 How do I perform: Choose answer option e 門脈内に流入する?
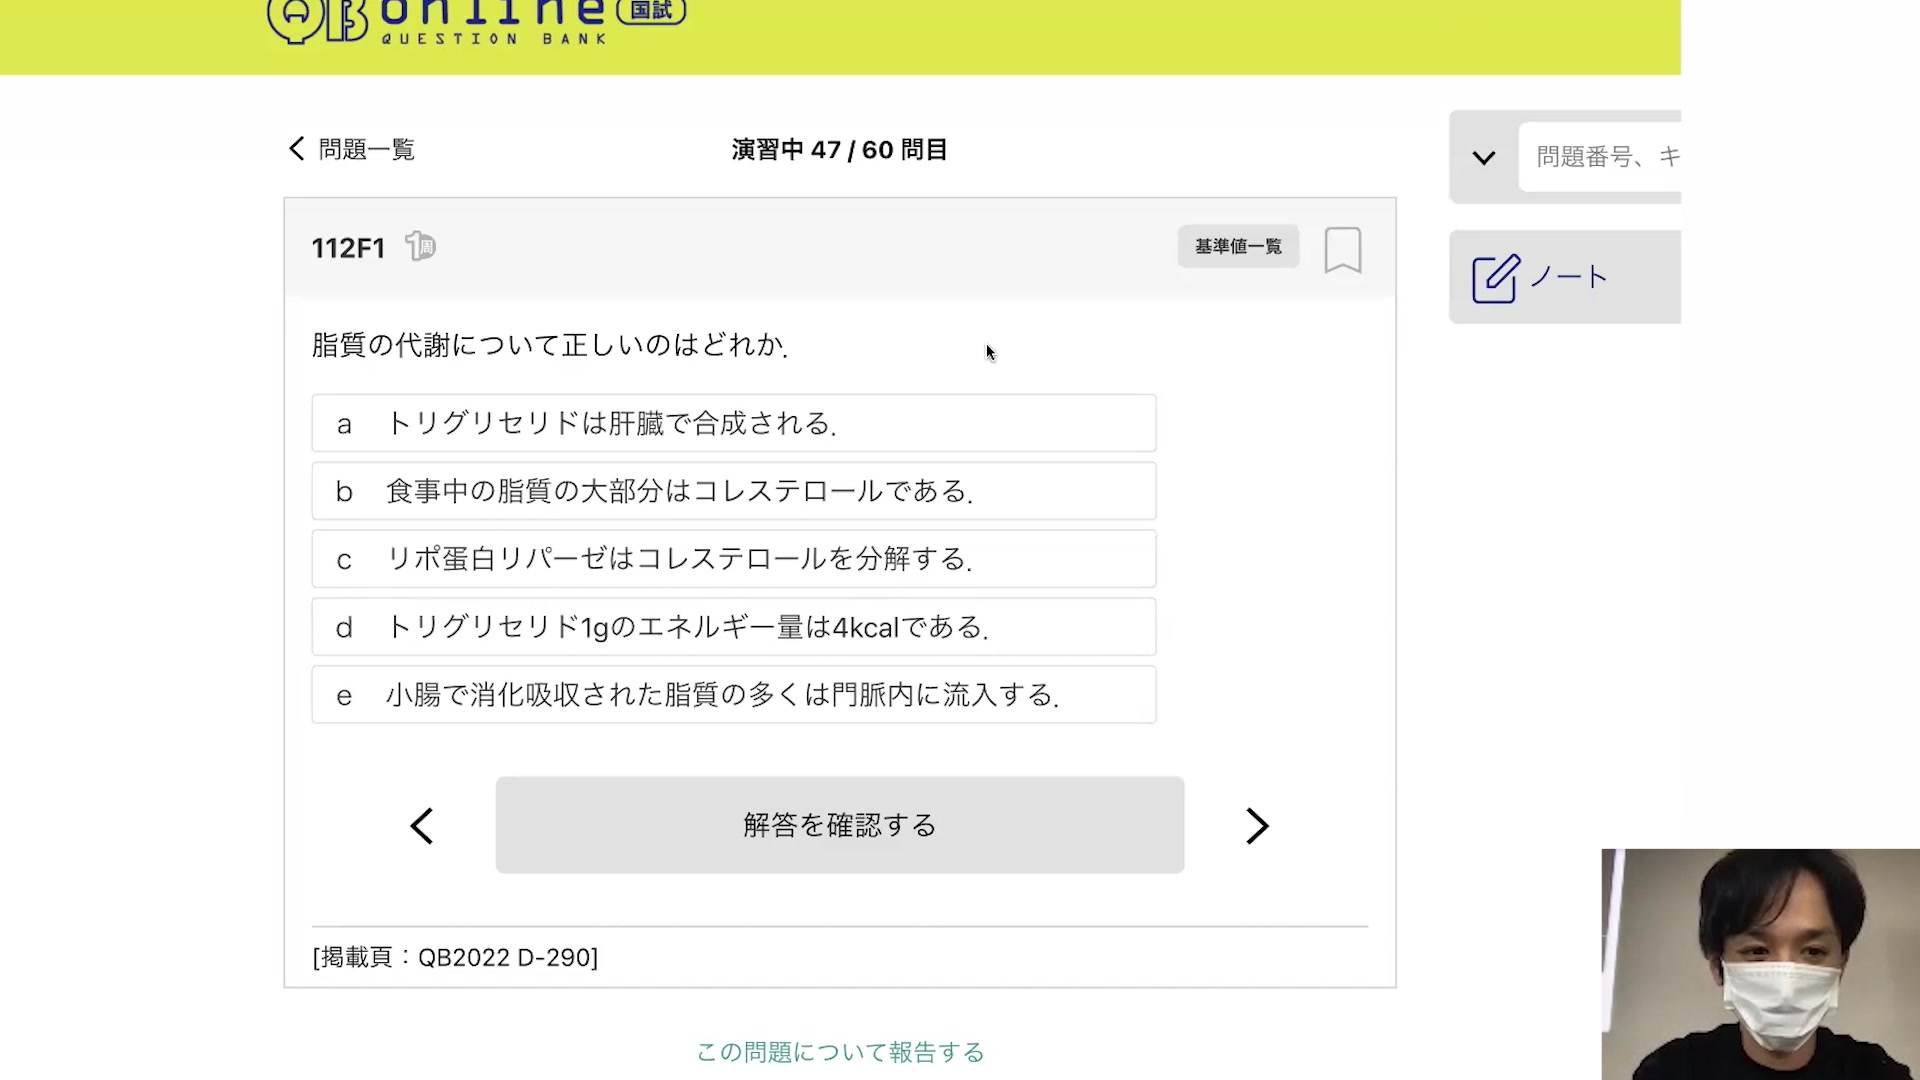click(733, 695)
